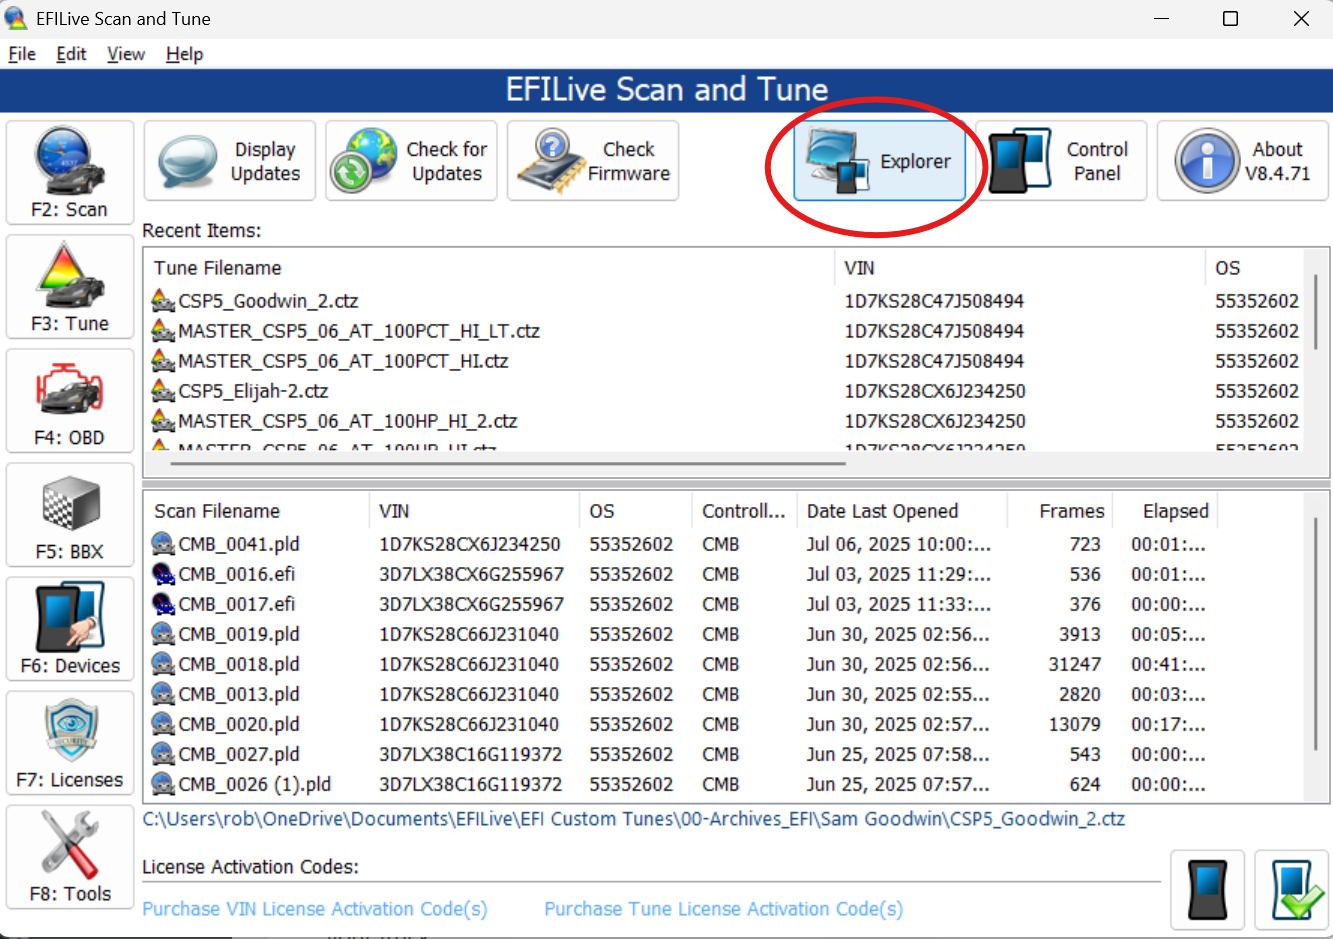Click icon beside CMB_0019.pld
The height and width of the screenshot is (939, 1333).
click(x=163, y=634)
